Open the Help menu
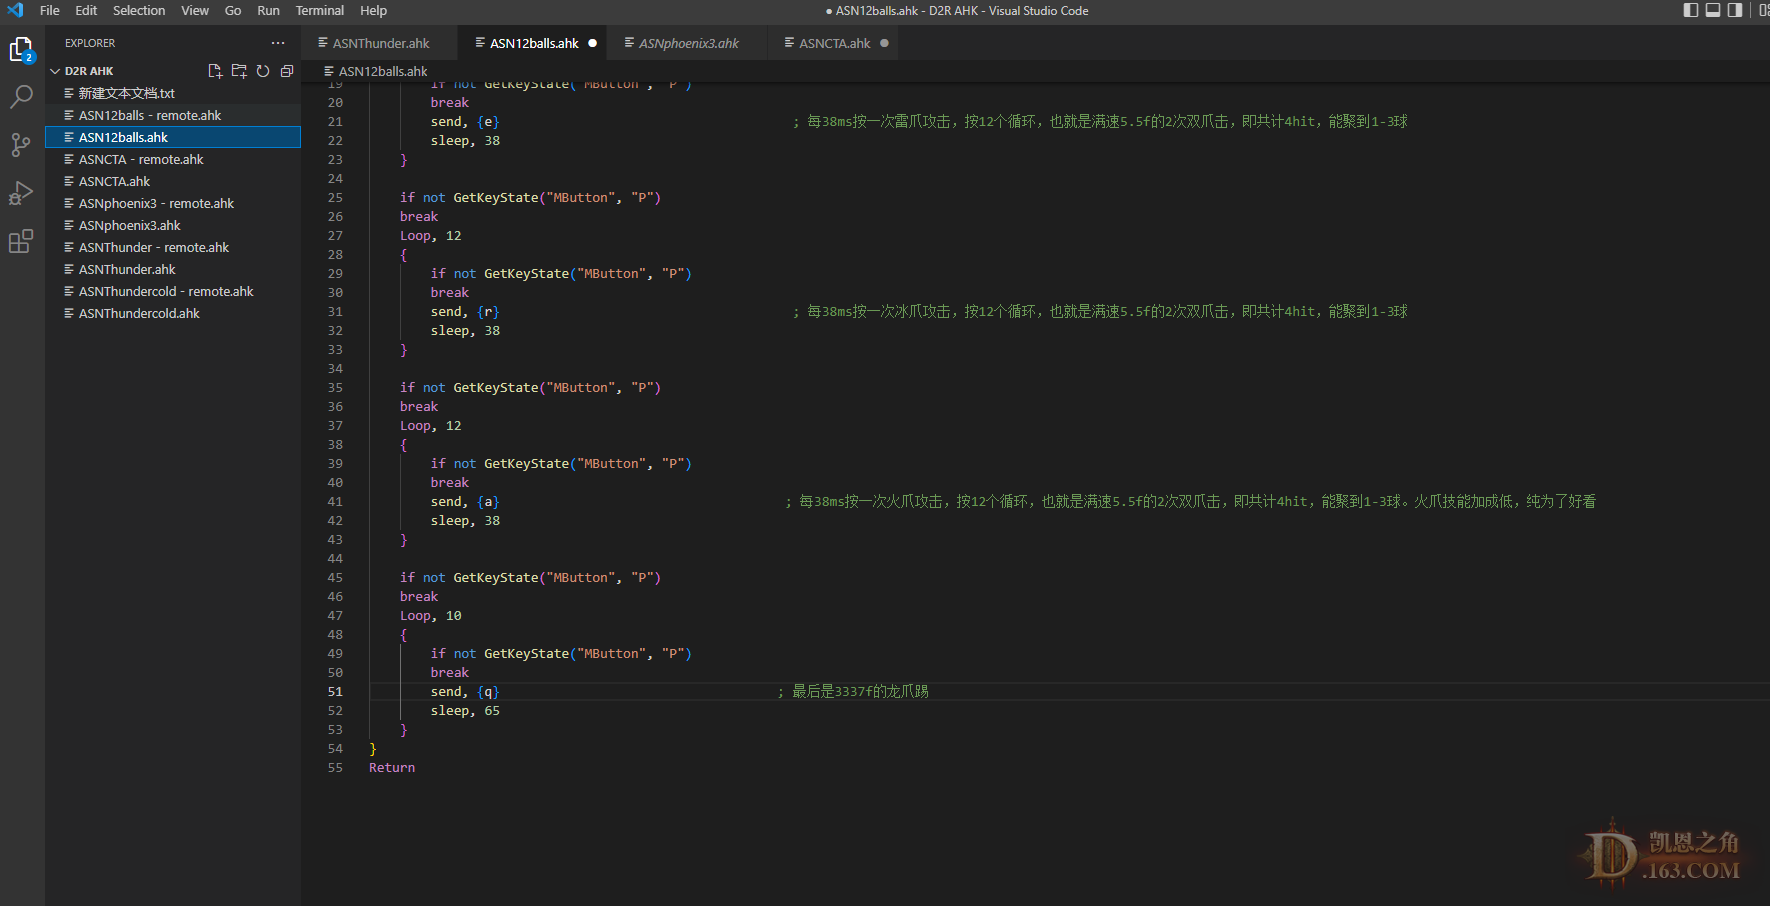The image size is (1770, 906). 373,10
